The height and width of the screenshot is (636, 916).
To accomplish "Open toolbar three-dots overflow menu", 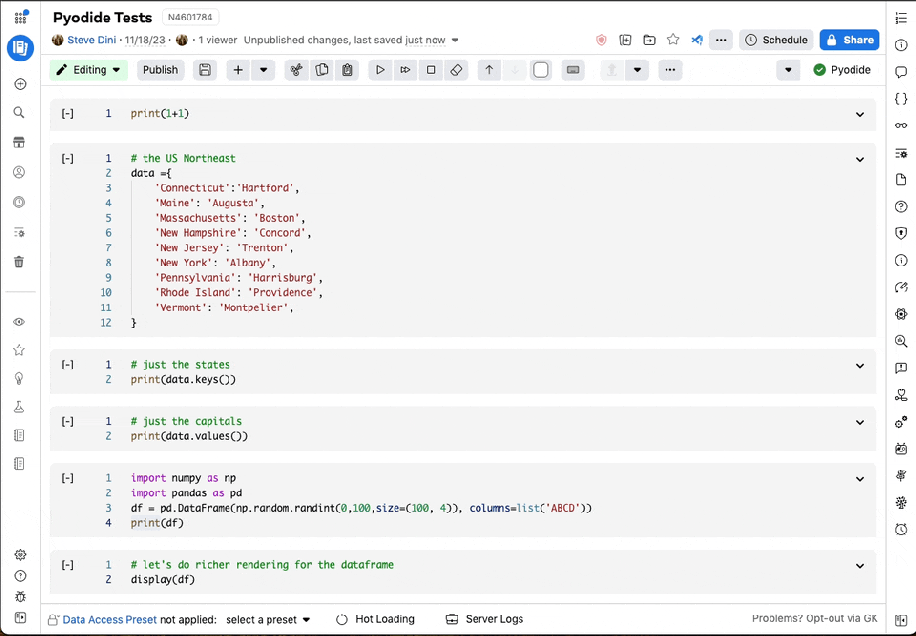I will point(670,70).
